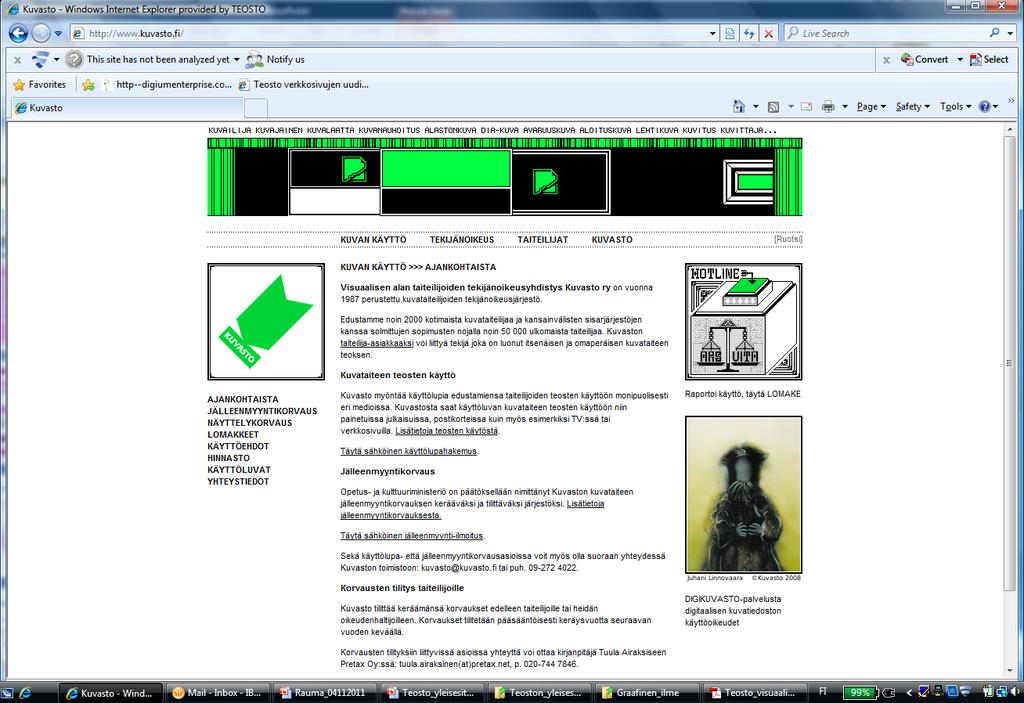Open HINNASTO in the left menu
The image size is (1024, 703).
[x=228, y=458]
